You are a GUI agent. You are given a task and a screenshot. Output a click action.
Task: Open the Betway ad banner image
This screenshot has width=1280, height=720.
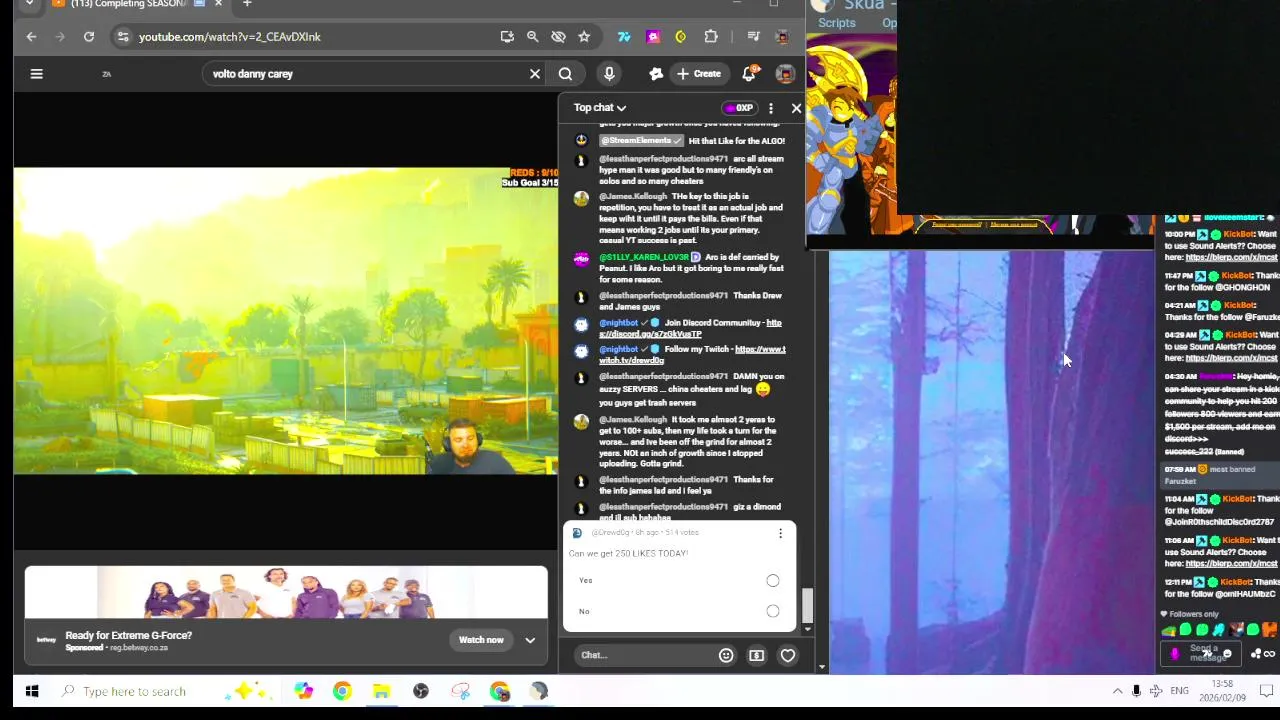pos(286,593)
